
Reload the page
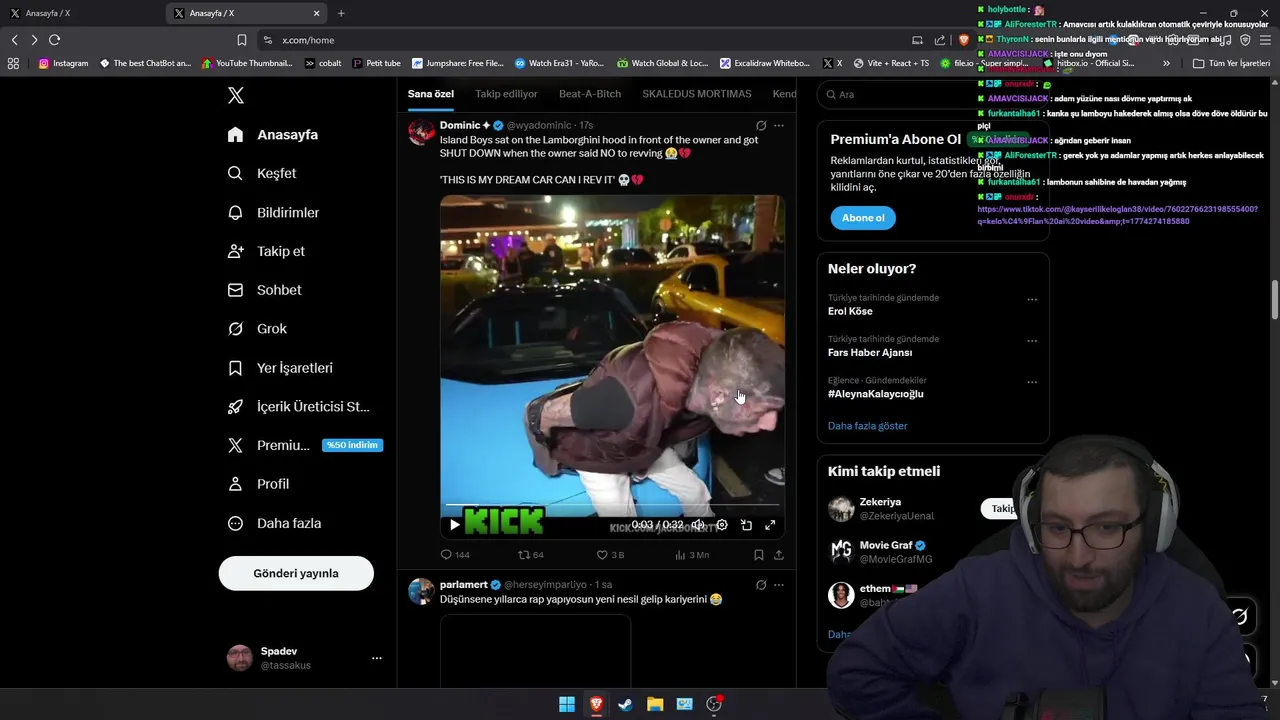(x=54, y=40)
